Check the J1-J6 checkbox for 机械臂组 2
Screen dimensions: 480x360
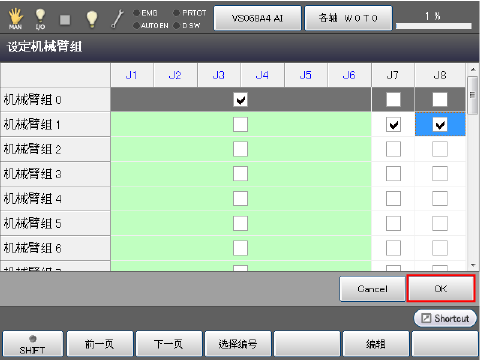tap(240, 149)
